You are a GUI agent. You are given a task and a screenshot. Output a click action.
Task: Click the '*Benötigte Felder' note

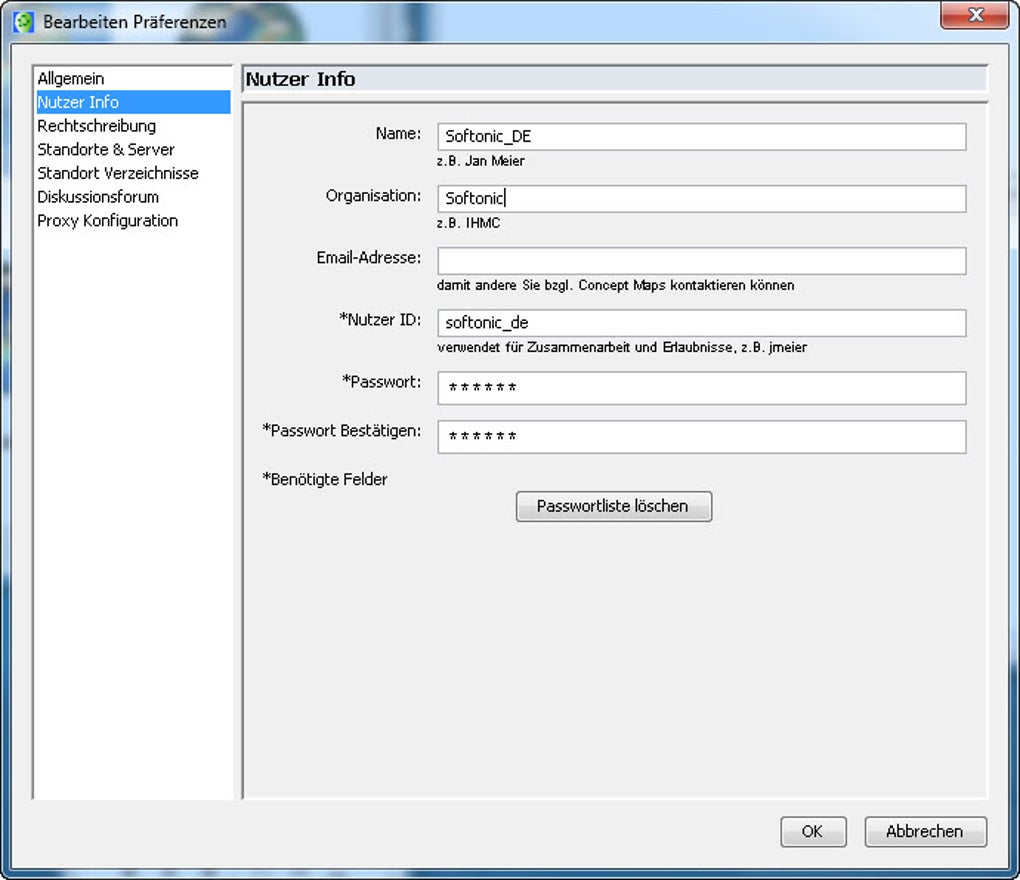[x=325, y=479]
